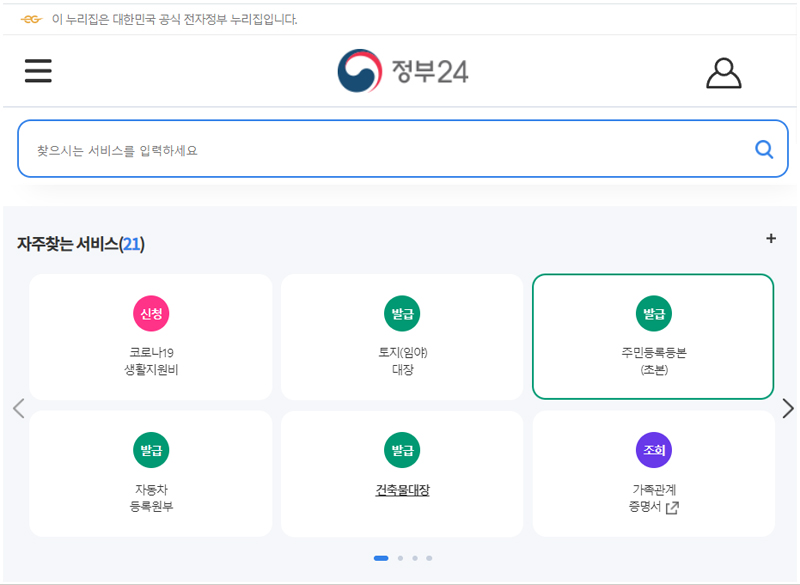Screen dimensions: 800x585
Task: Click the left carousel arrow
Action: click(18, 408)
